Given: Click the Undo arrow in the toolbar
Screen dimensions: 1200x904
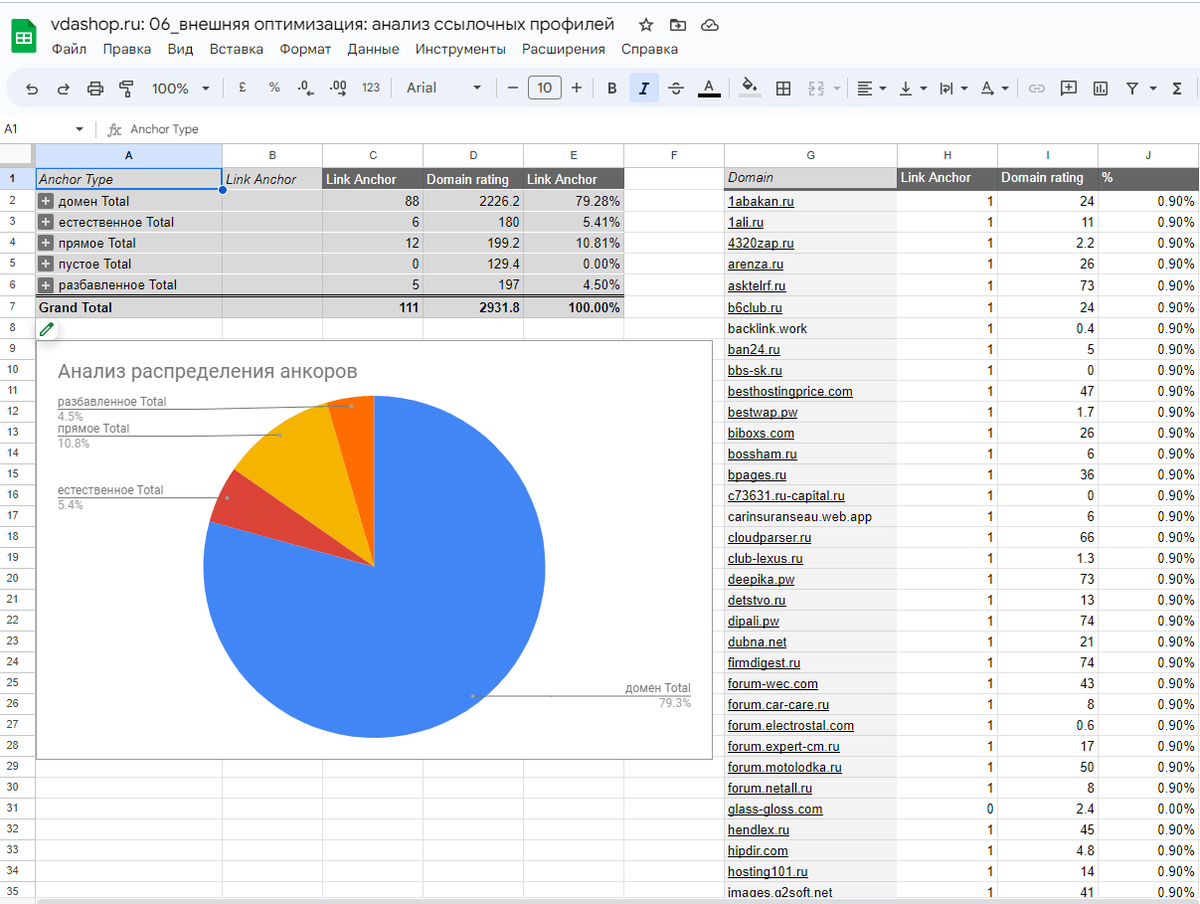Looking at the screenshot, I should [32, 88].
